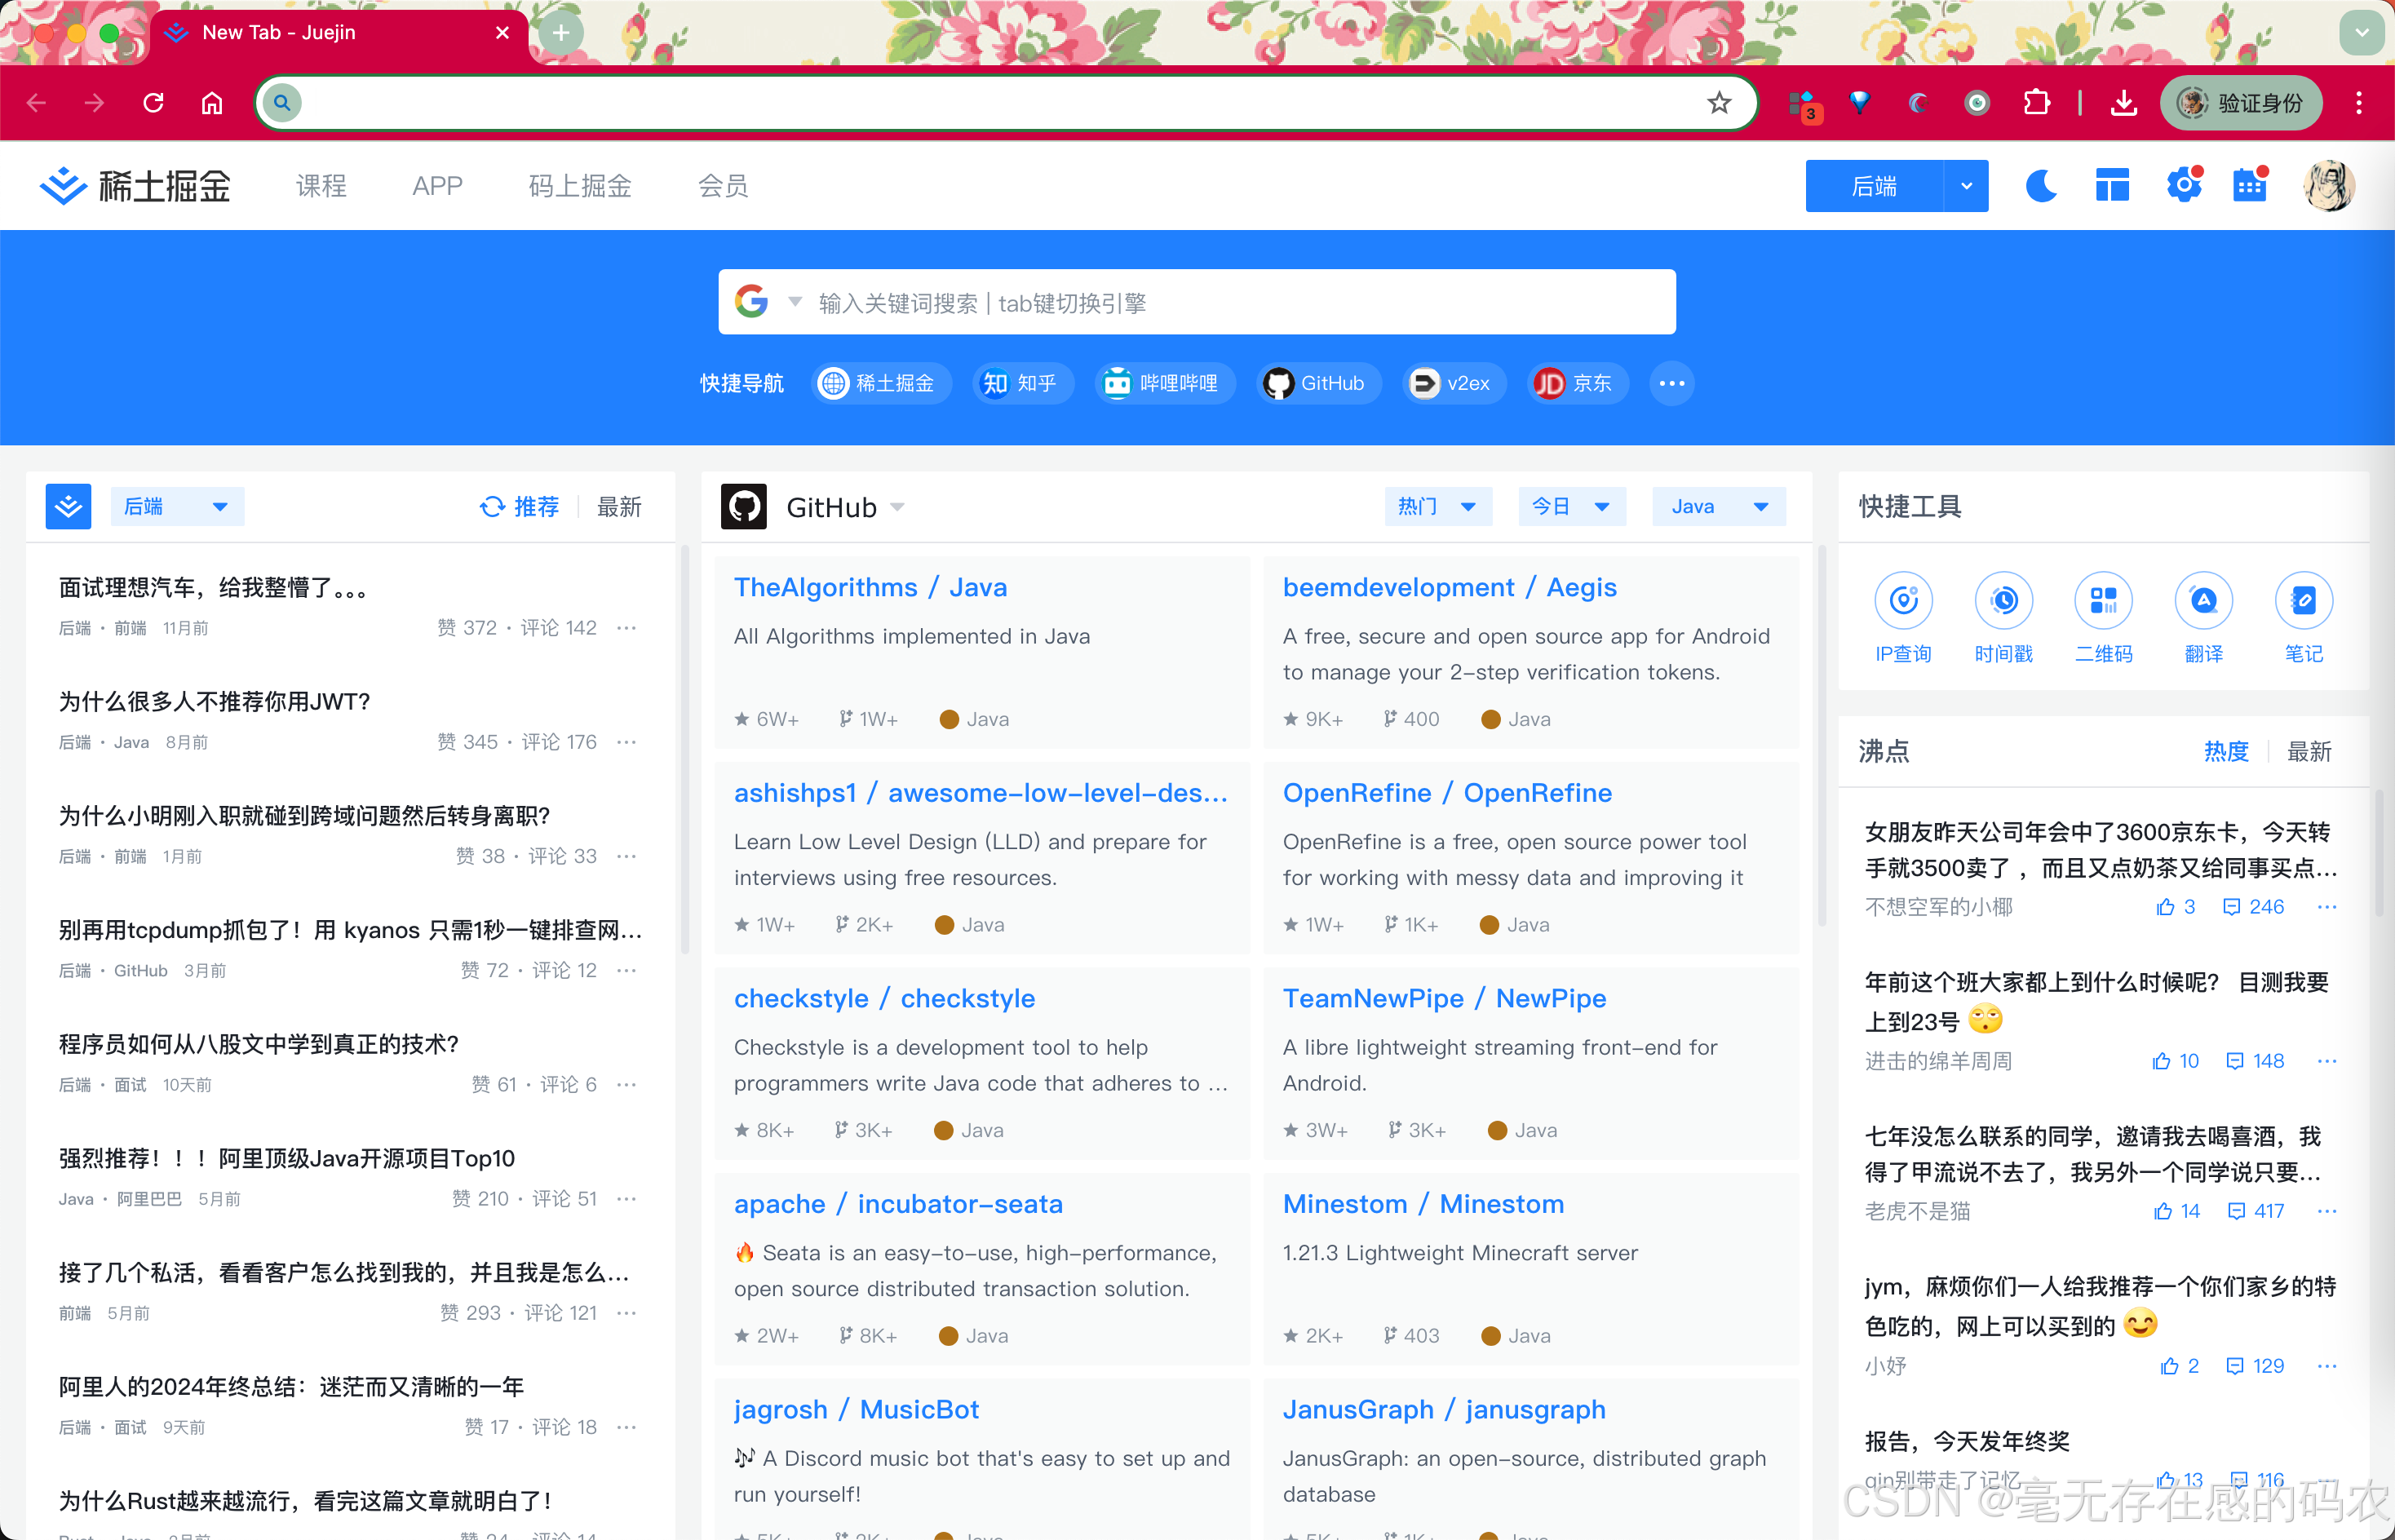The width and height of the screenshot is (2395, 1540).
Task: Expand the 今日 time range dropdown
Action: tap(1570, 507)
